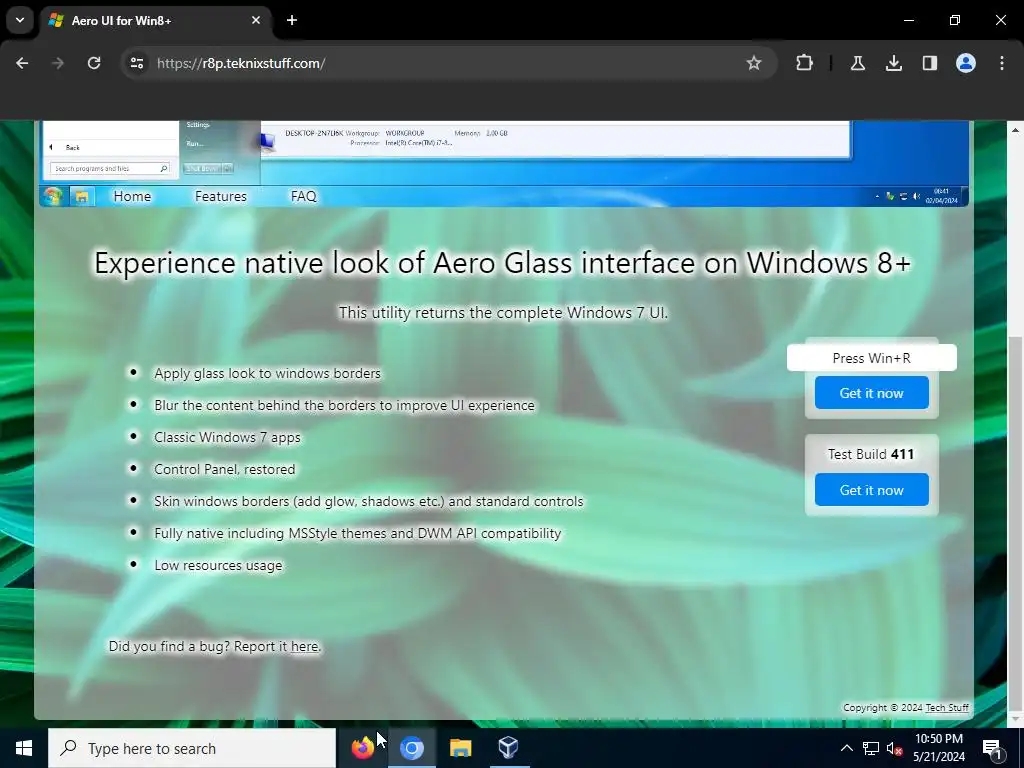Screen dimensions: 1024x768
Task: Open the tab search dropdown
Action: point(20,20)
